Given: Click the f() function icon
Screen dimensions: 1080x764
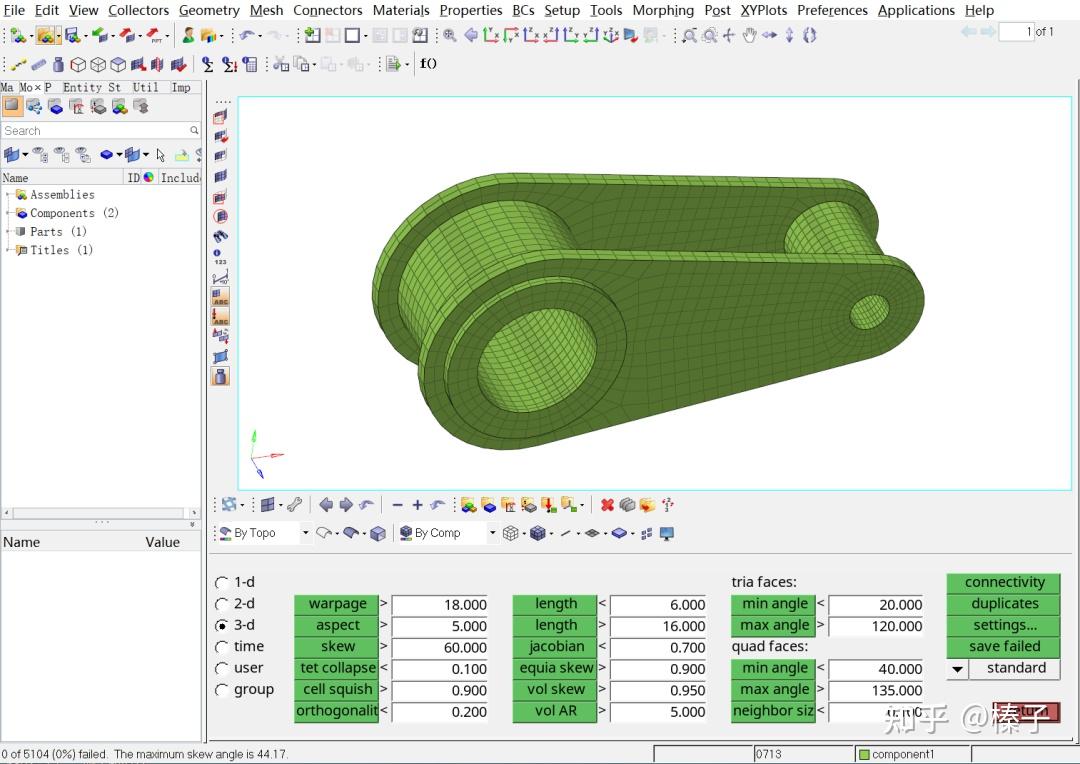Looking at the screenshot, I should [428, 64].
